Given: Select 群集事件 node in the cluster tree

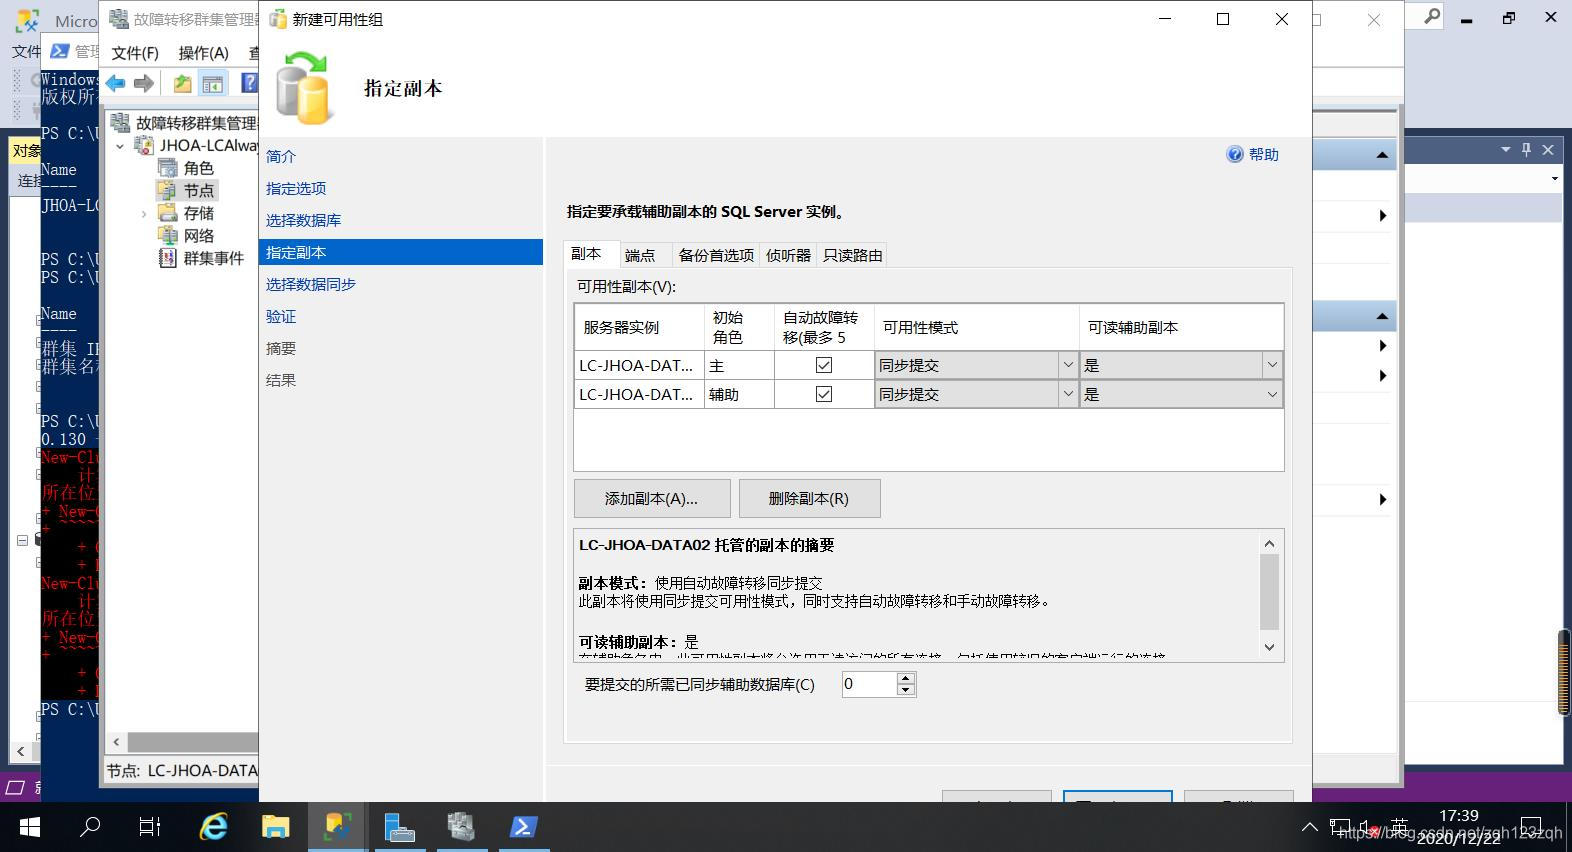Looking at the screenshot, I should [x=213, y=258].
